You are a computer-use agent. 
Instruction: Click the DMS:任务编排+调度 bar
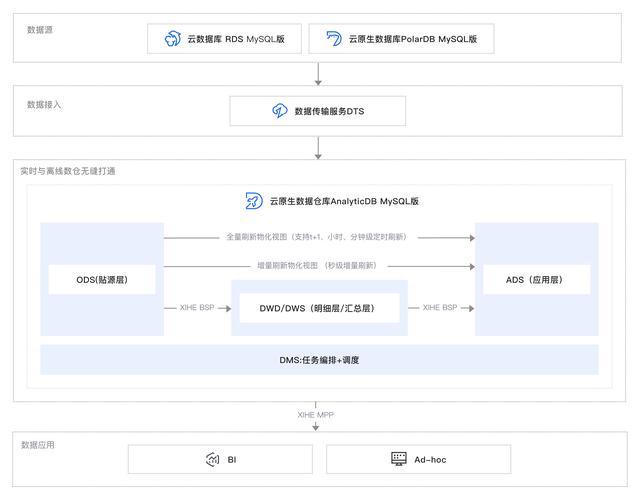coord(320,360)
